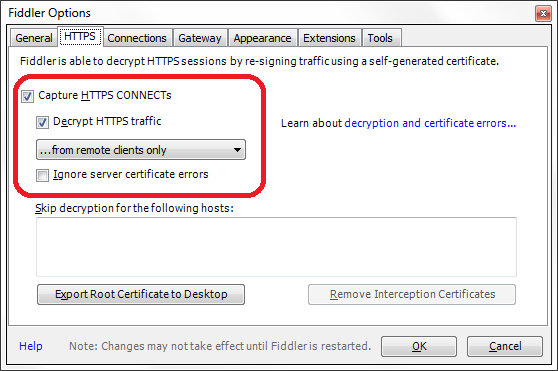This screenshot has width=558, height=371.
Task: Open the '...from remote clients only' dropdown
Action: [141, 150]
